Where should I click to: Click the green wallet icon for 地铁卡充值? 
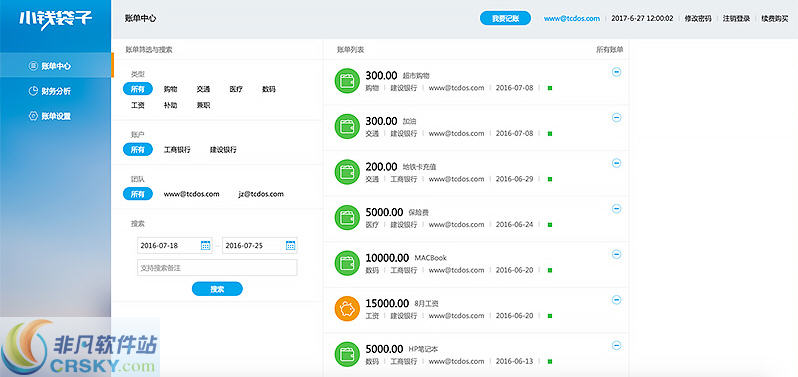click(x=347, y=172)
